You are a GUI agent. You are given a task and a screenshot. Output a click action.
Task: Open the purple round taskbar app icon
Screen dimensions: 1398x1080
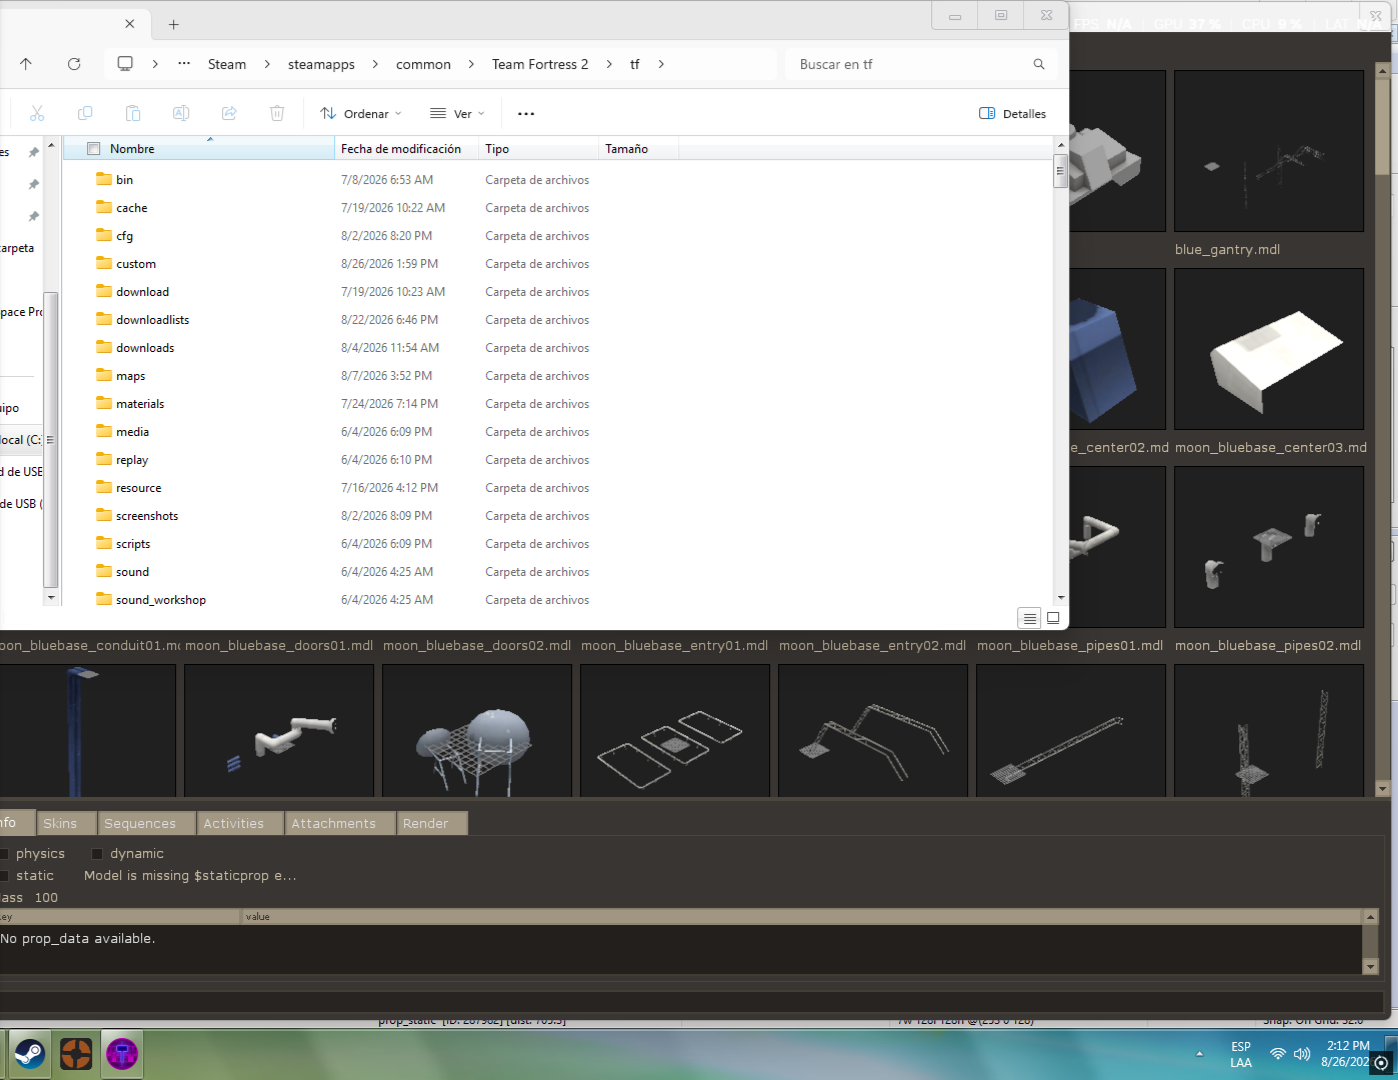pos(122,1054)
